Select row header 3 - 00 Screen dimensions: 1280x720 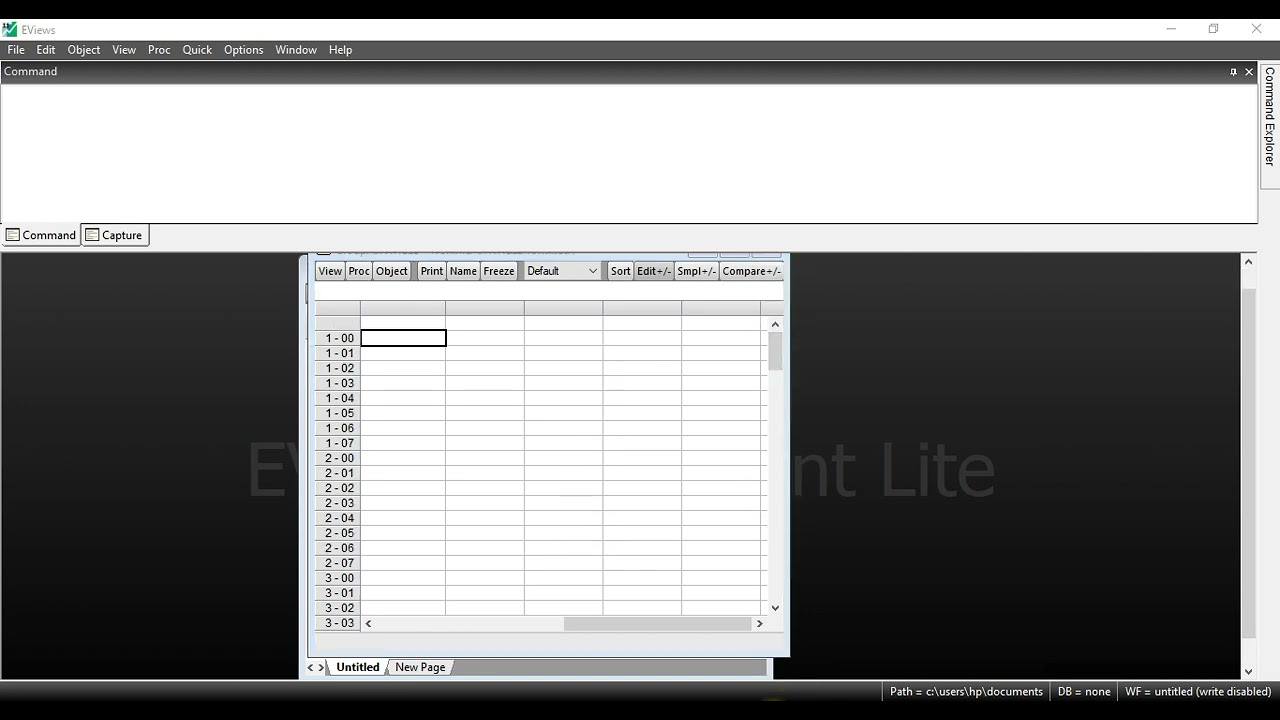tap(338, 578)
